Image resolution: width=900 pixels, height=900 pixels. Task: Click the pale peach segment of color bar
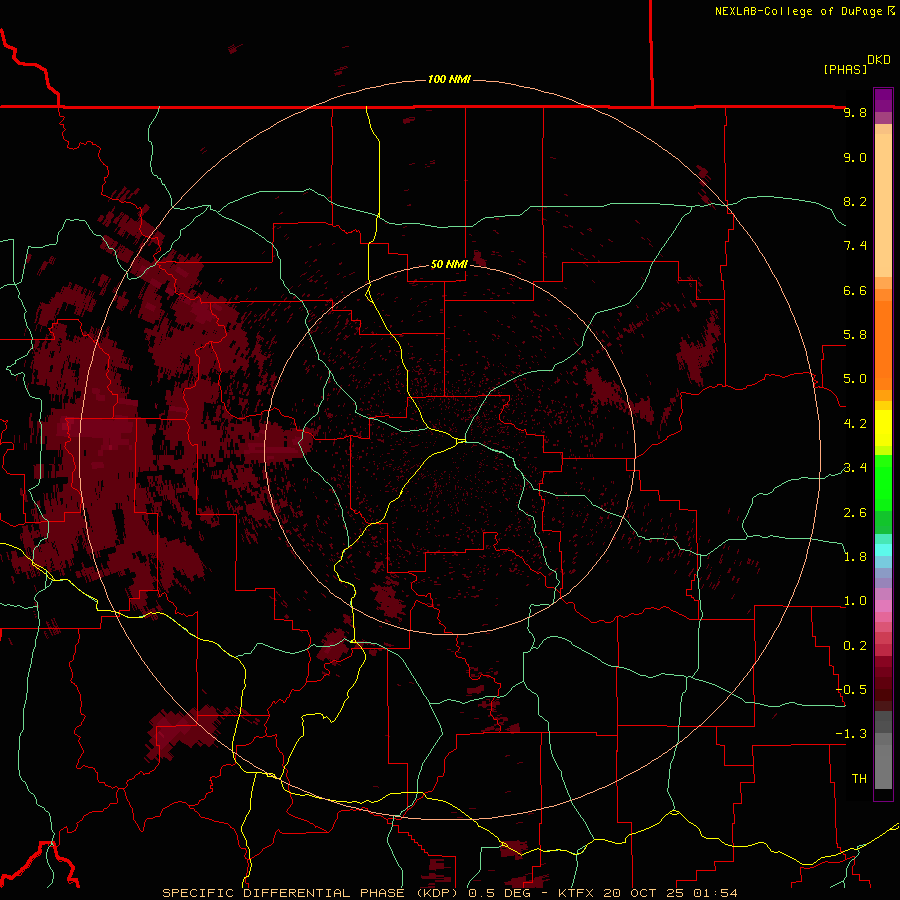click(x=883, y=206)
